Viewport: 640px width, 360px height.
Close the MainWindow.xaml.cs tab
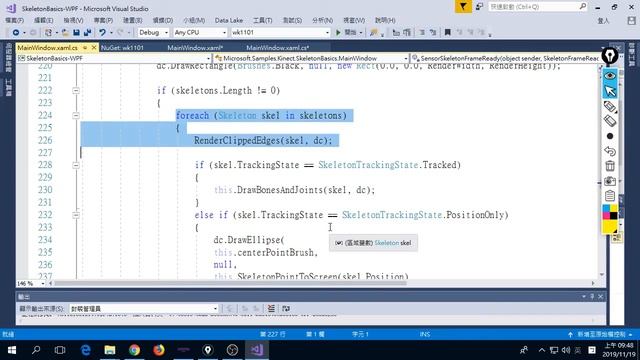pos(94,48)
